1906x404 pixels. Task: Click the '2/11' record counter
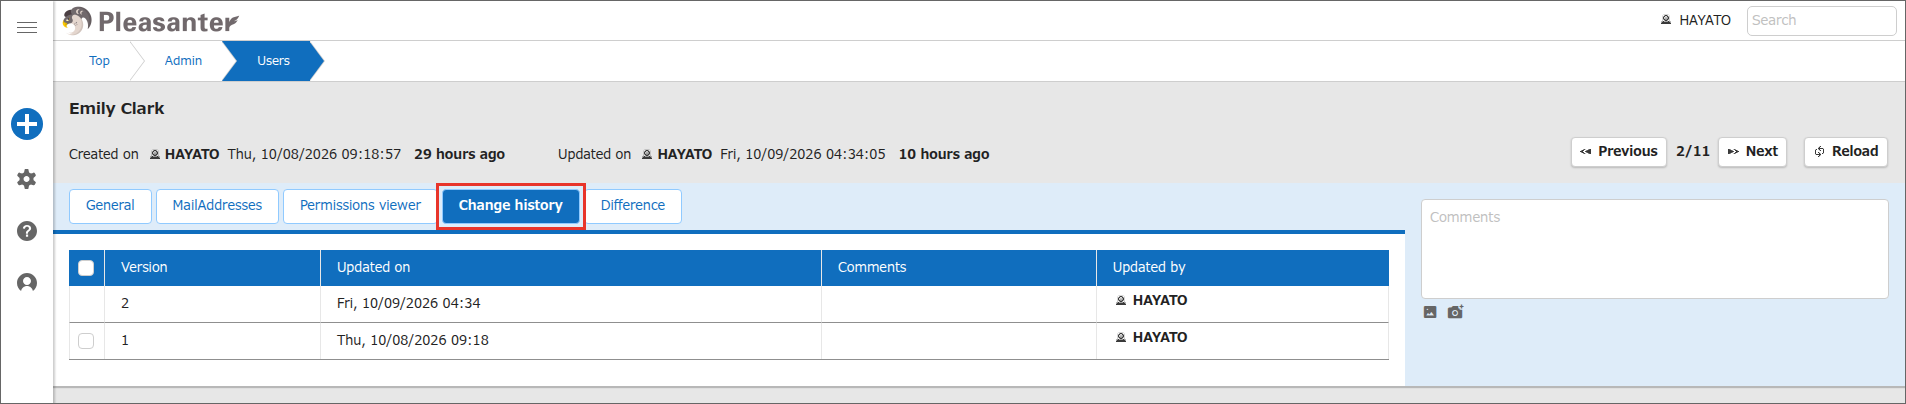click(1693, 152)
